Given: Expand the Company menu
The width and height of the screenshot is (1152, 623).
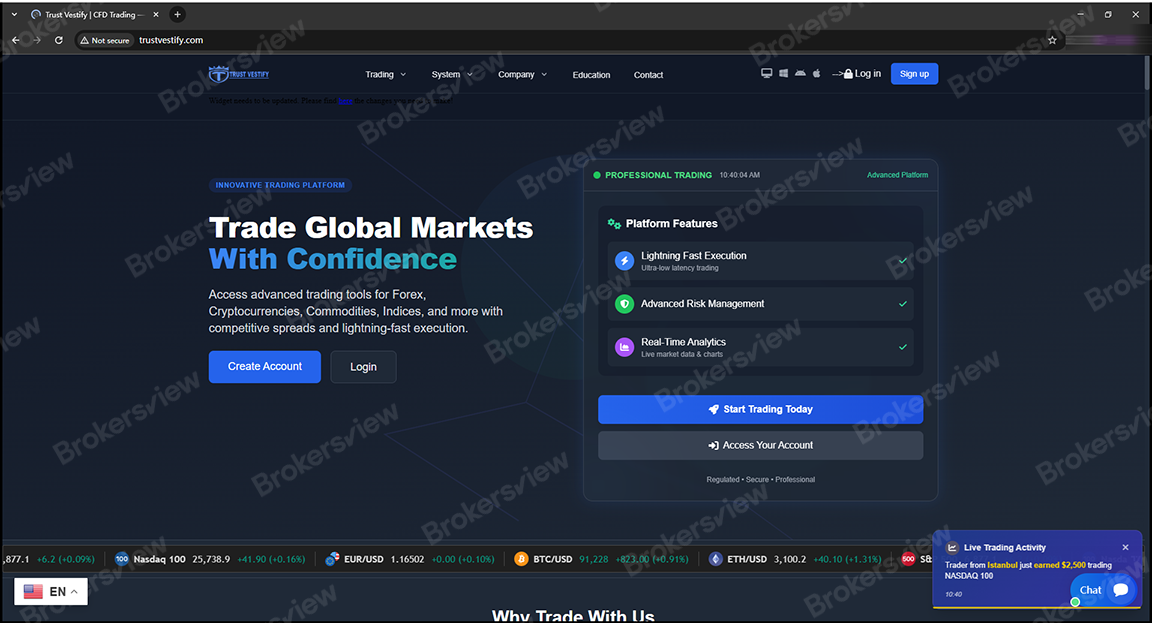Looking at the screenshot, I should [522, 74].
